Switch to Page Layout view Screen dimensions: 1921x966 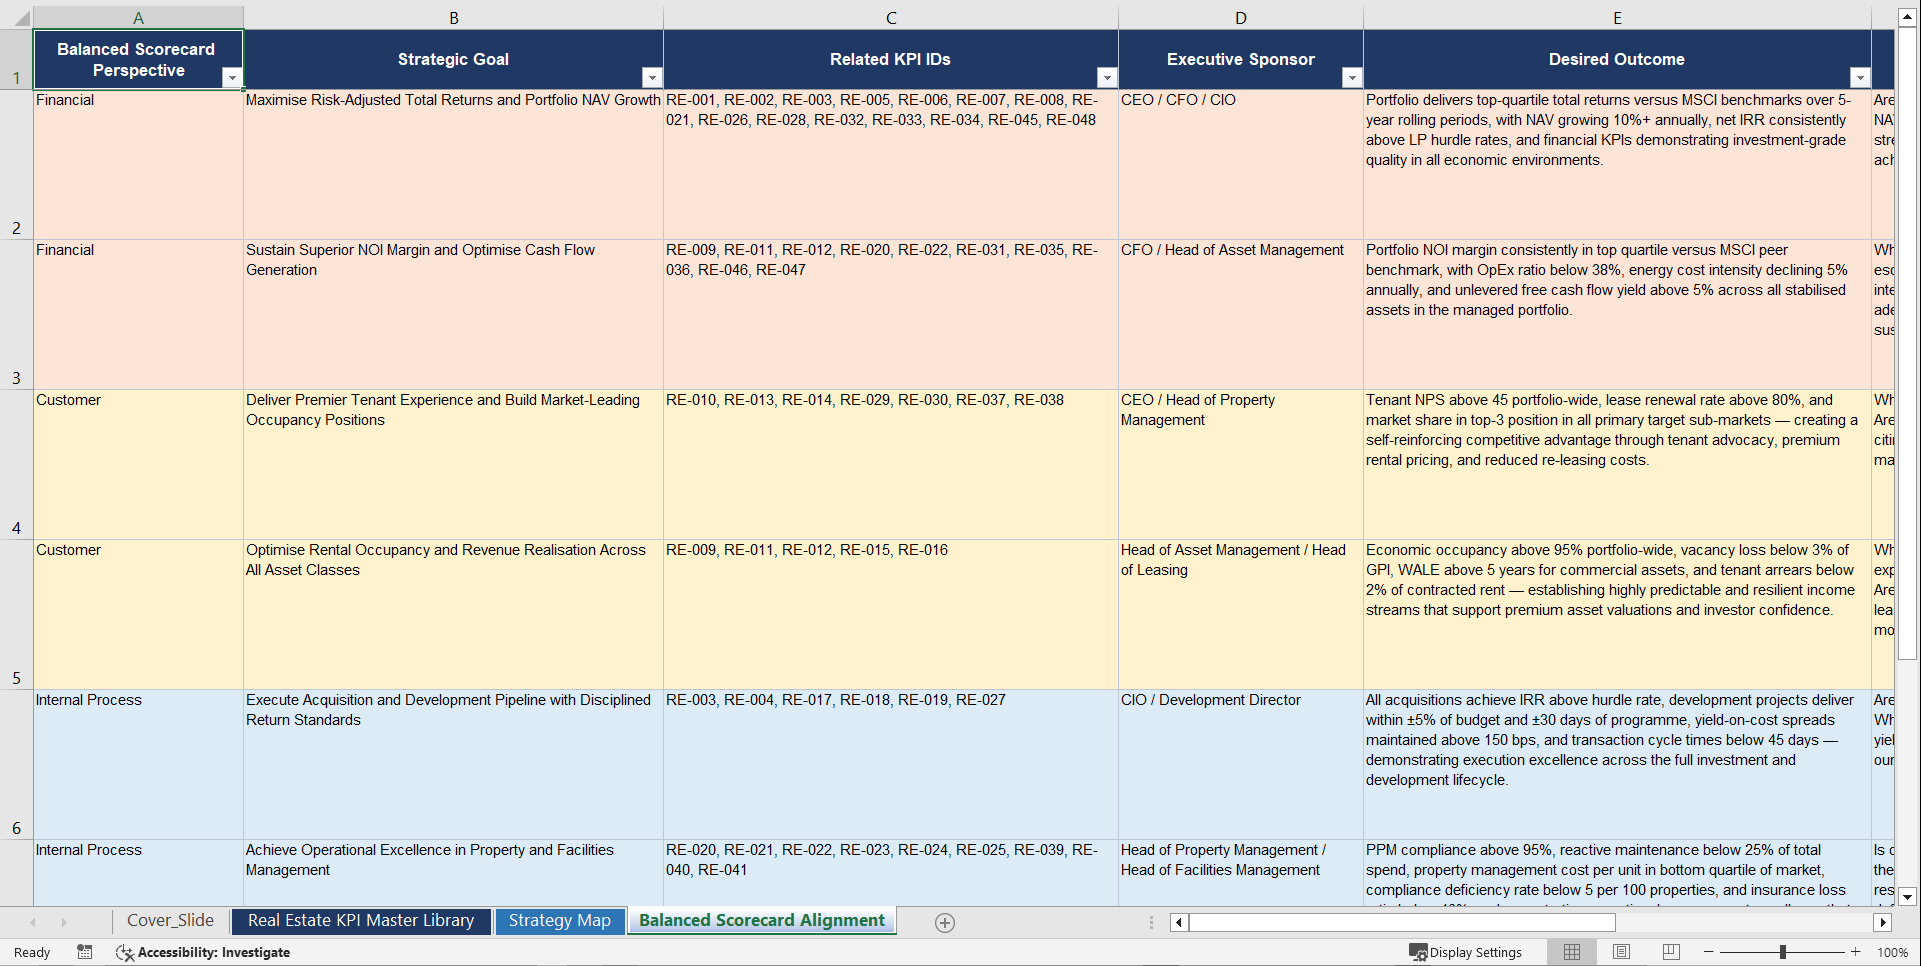point(1622,952)
